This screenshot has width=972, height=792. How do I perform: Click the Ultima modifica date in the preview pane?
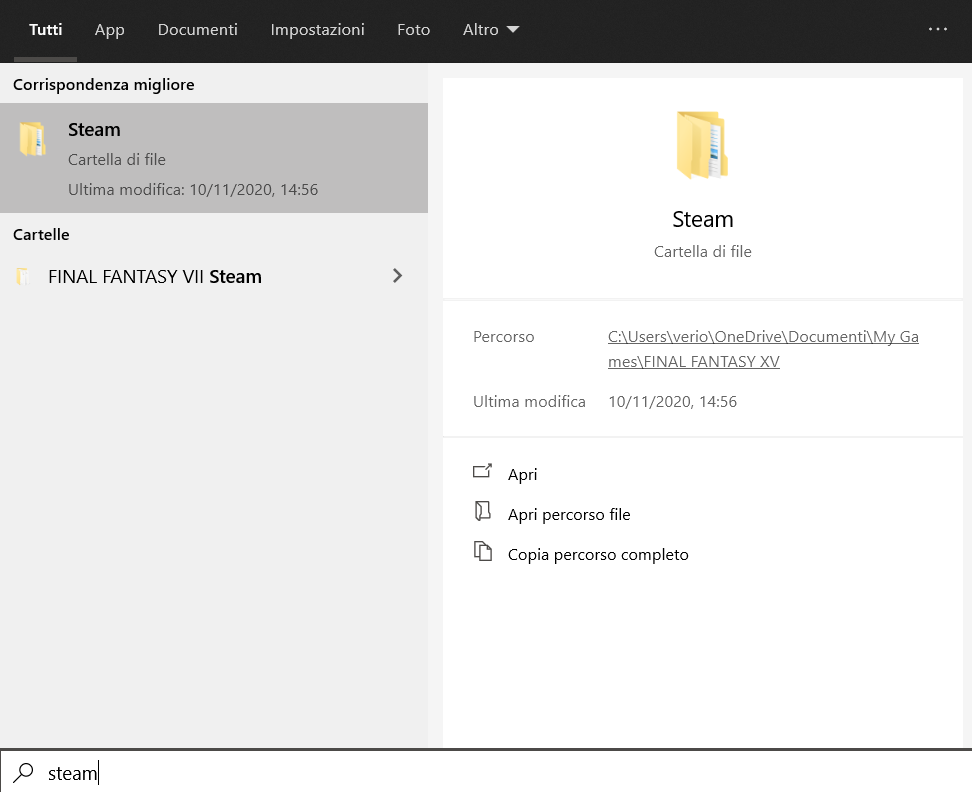672,402
